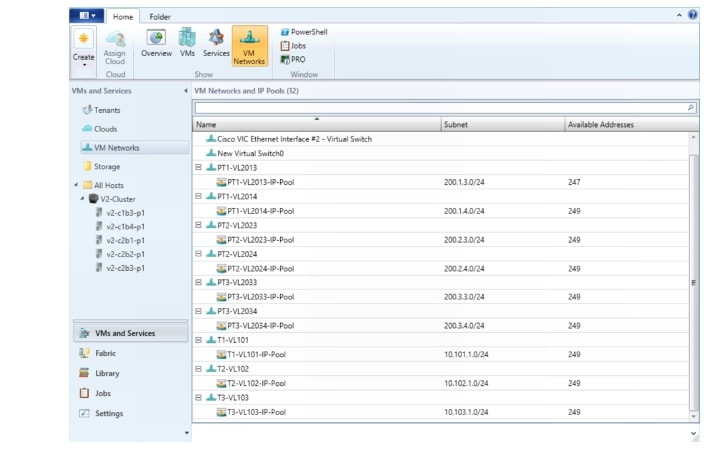Open Jobs window from ribbon

click(294, 46)
